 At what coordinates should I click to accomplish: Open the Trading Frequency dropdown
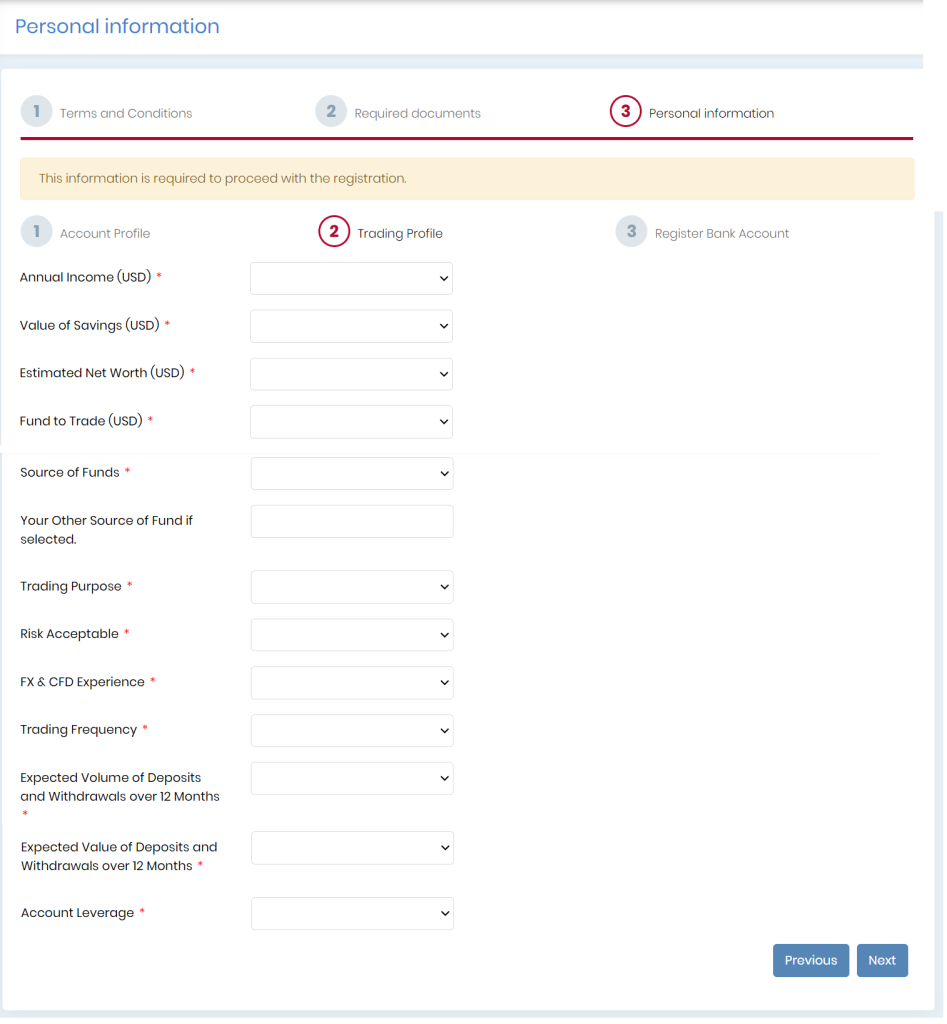tap(352, 730)
